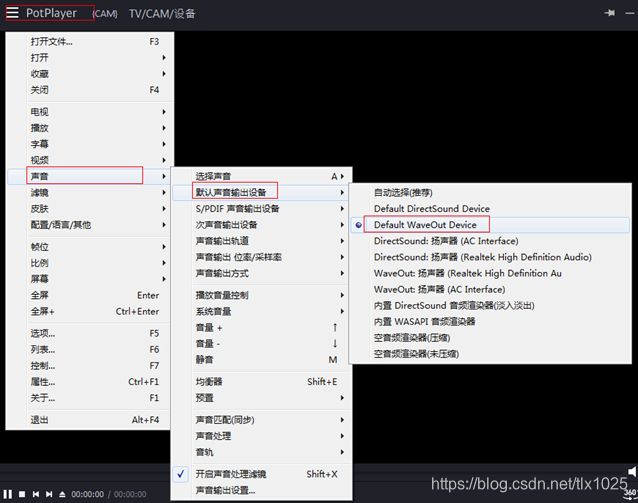
Task: Open 选择声音 submenu
Action: (260, 176)
